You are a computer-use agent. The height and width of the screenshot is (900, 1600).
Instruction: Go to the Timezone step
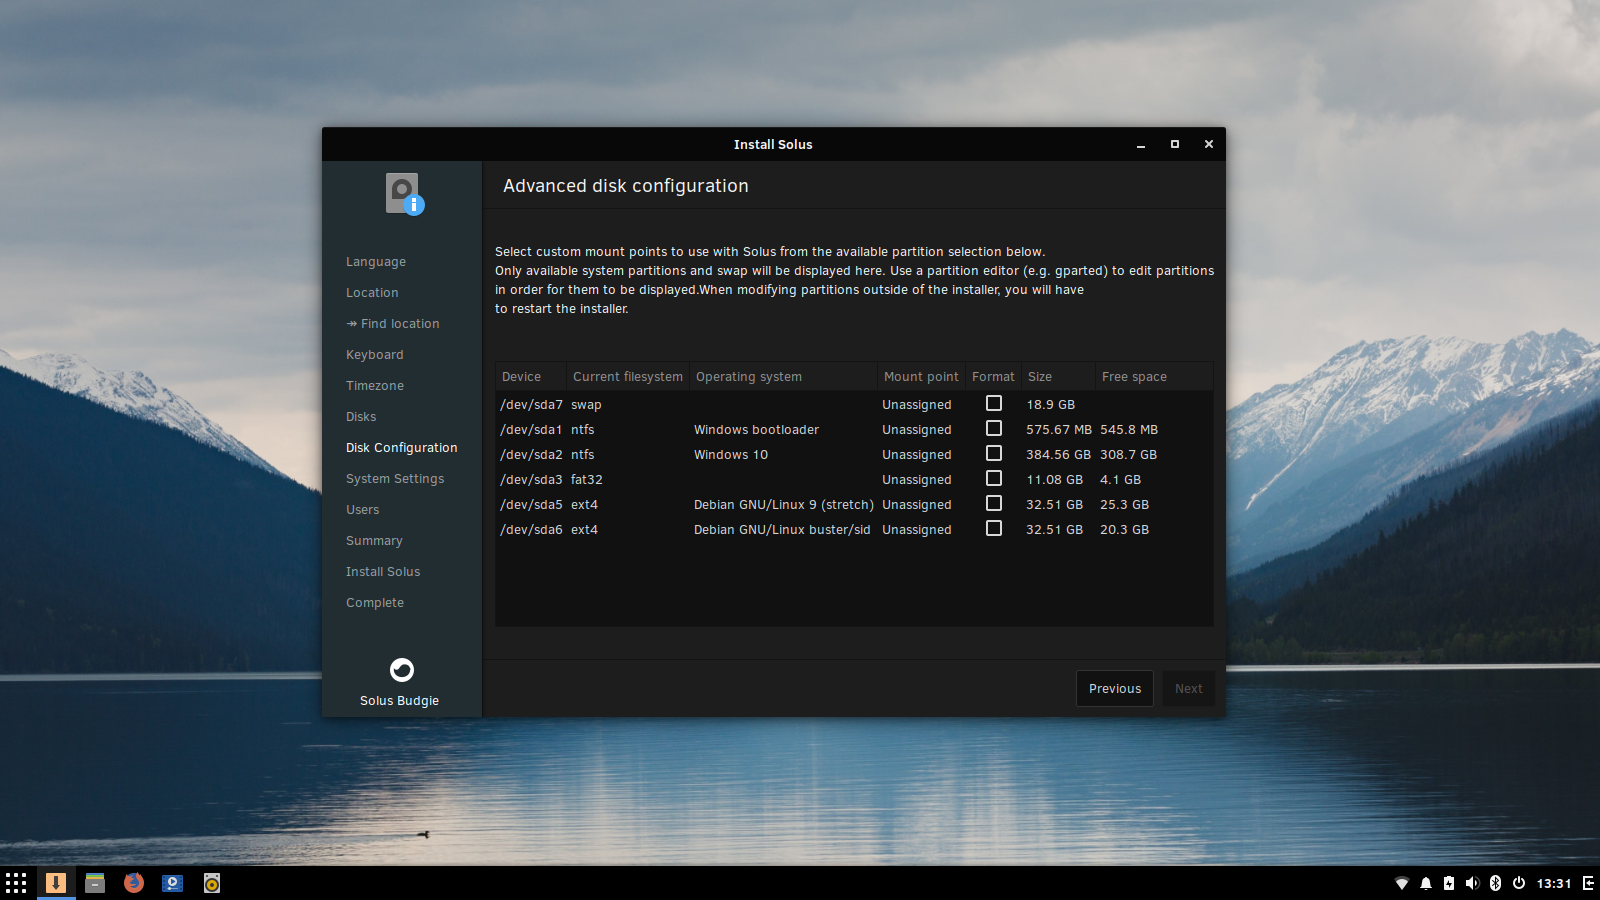click(x=375, y=386)
